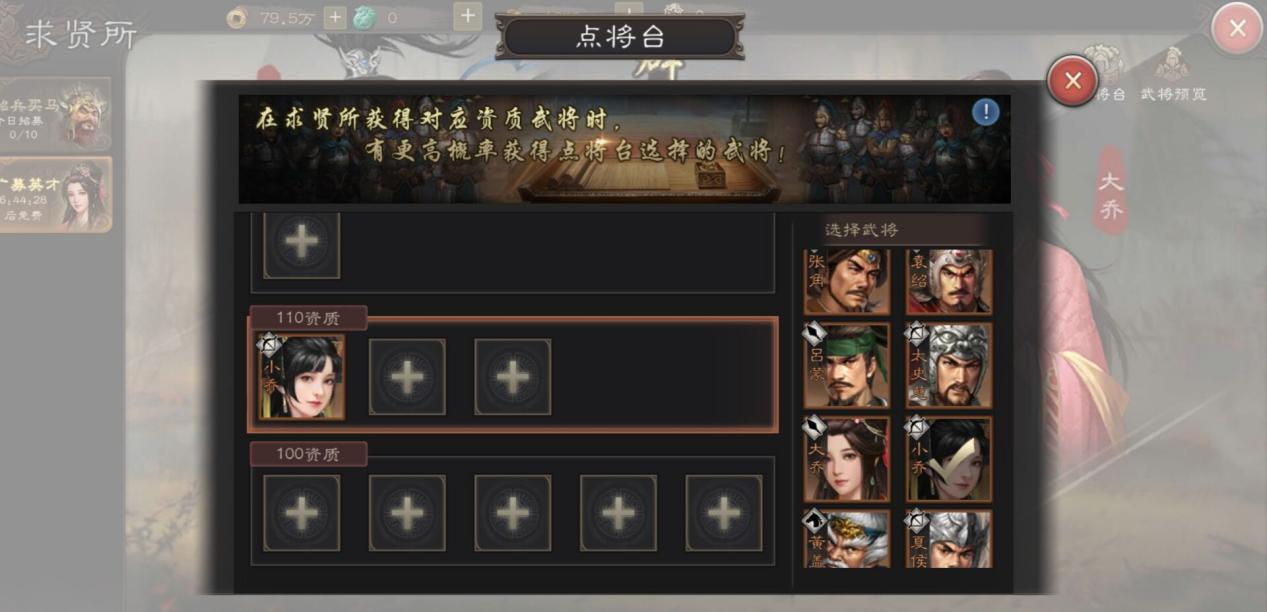
Task: Choose general 大乔 from the selection list
Action: point(846,459)
